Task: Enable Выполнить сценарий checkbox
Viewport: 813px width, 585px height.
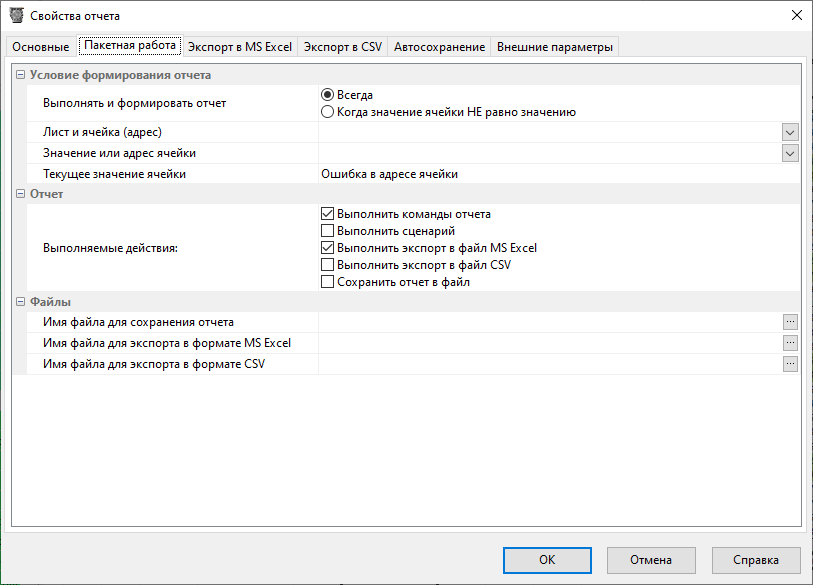Action: (x=327, y=231)
